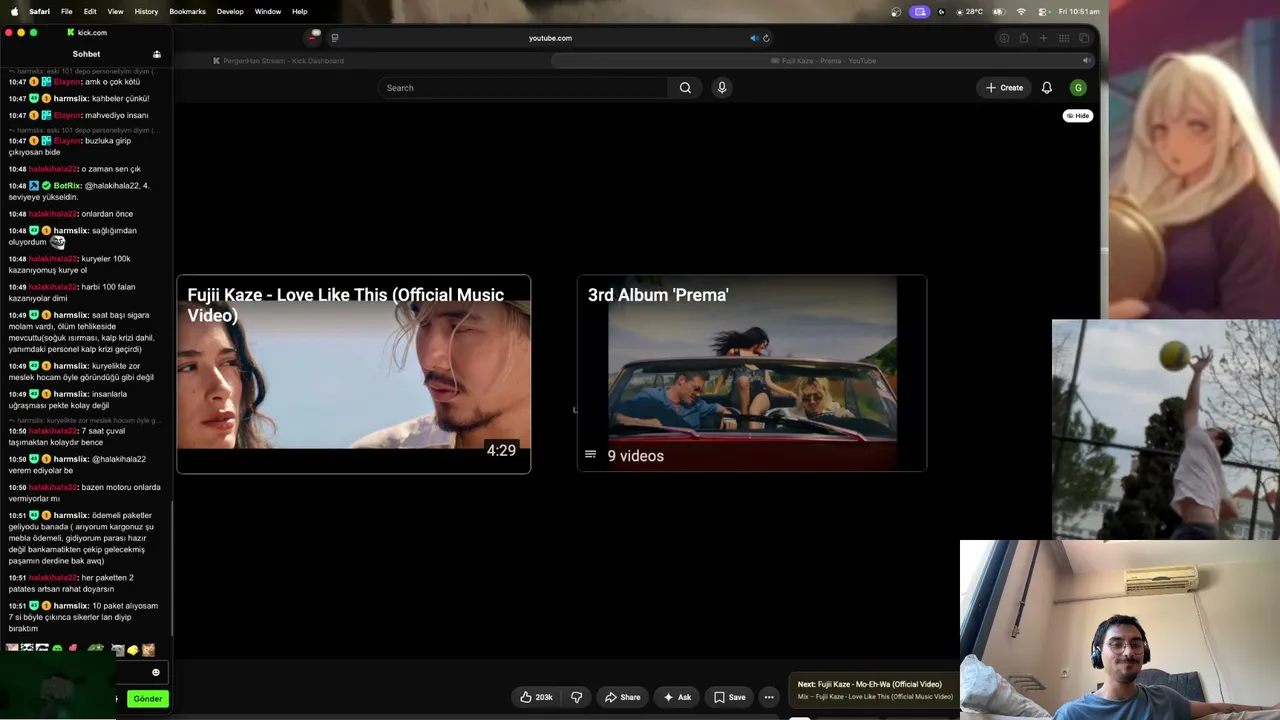1280x720 pixels.
Task: Mute the tab audio in address bar
Action: [x=754, y=38]
